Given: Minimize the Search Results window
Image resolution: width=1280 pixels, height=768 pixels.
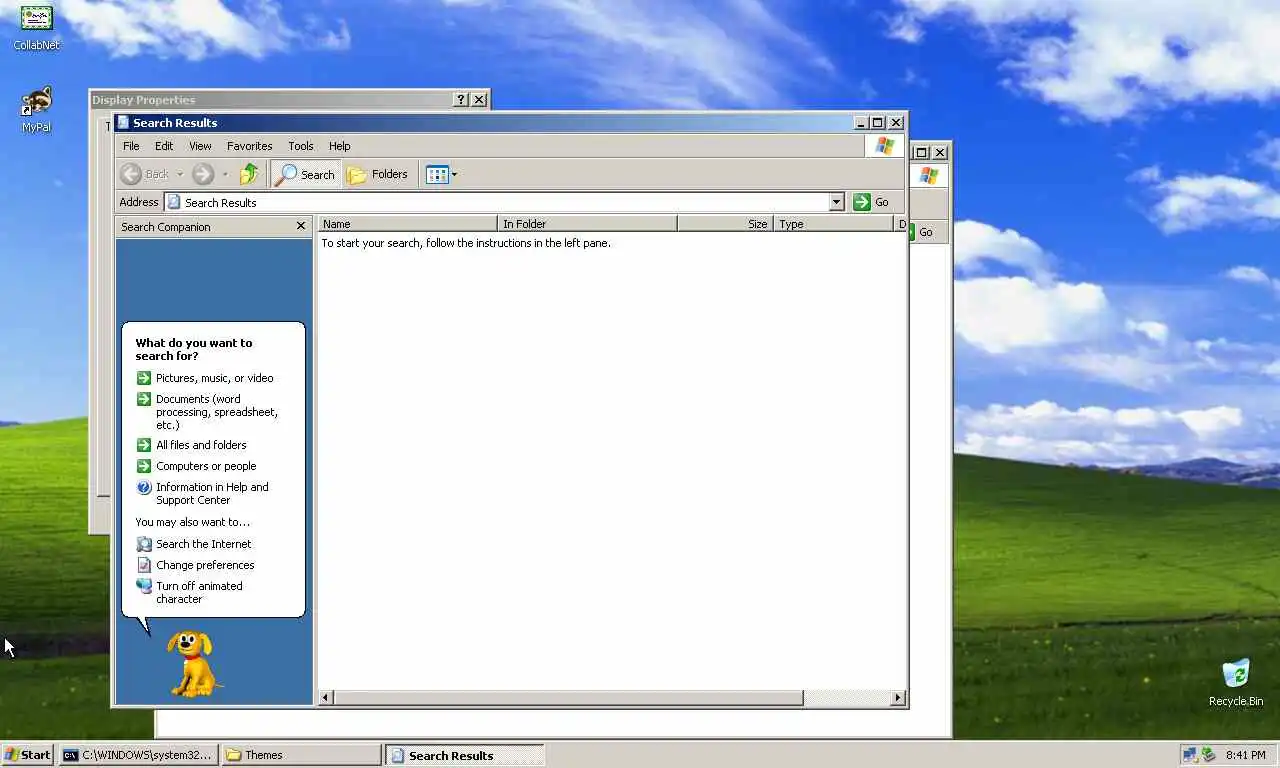Looking at the screenshot, I should point(861,122).
